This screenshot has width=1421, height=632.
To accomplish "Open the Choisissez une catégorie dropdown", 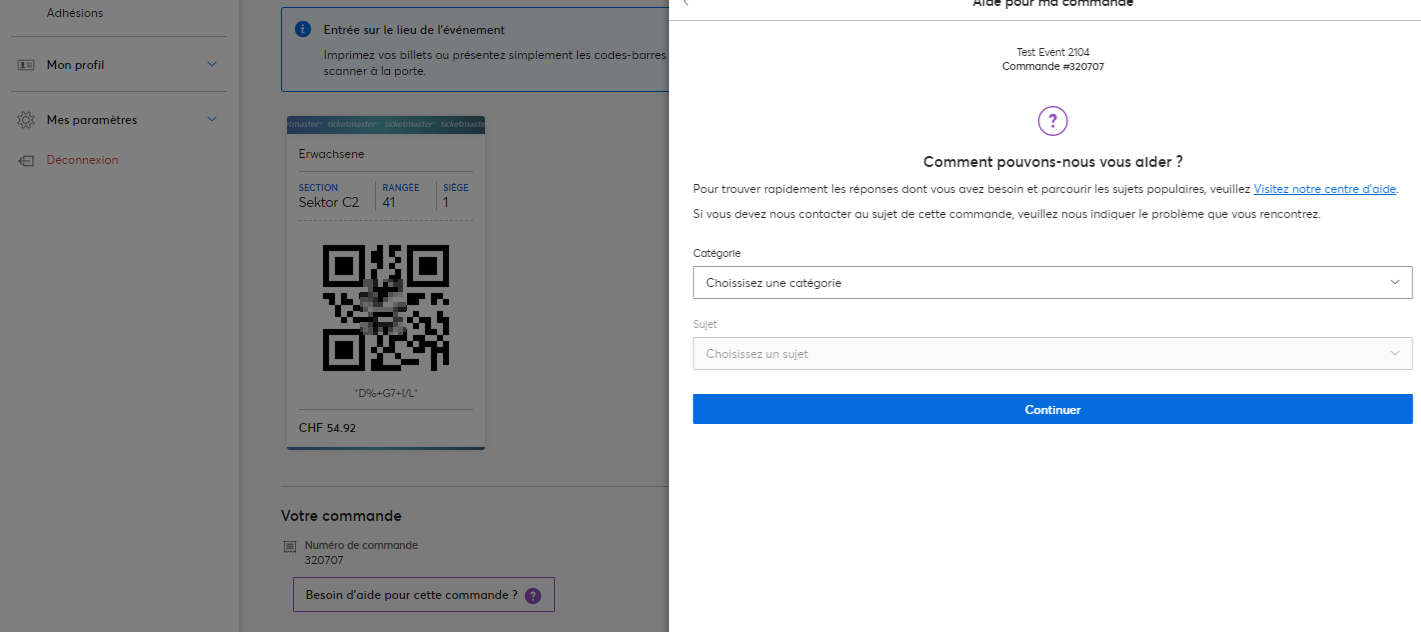I will 1052,283.
